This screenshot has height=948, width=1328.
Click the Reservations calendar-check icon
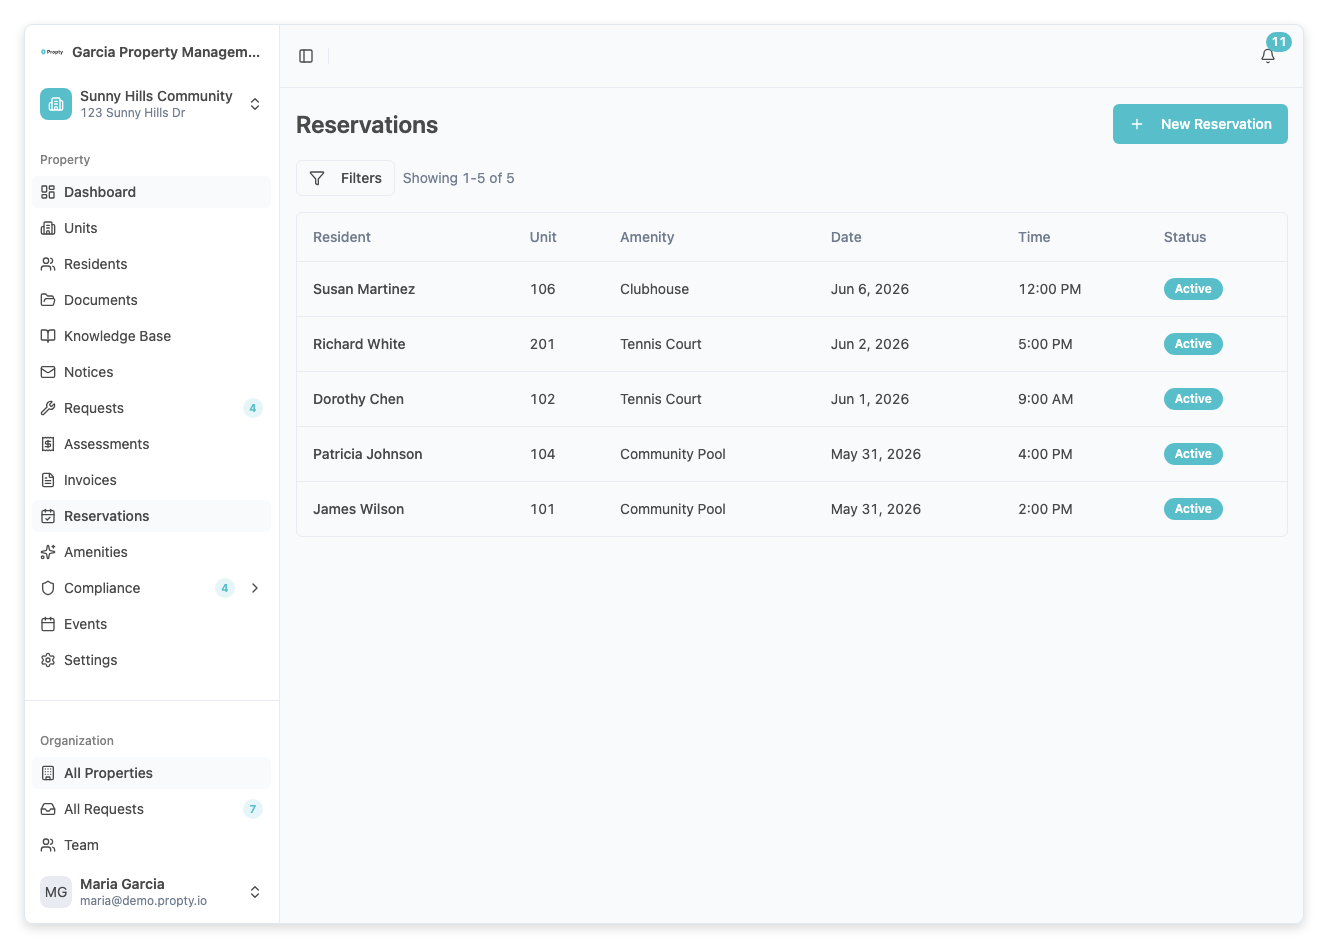tap(48, 516)
